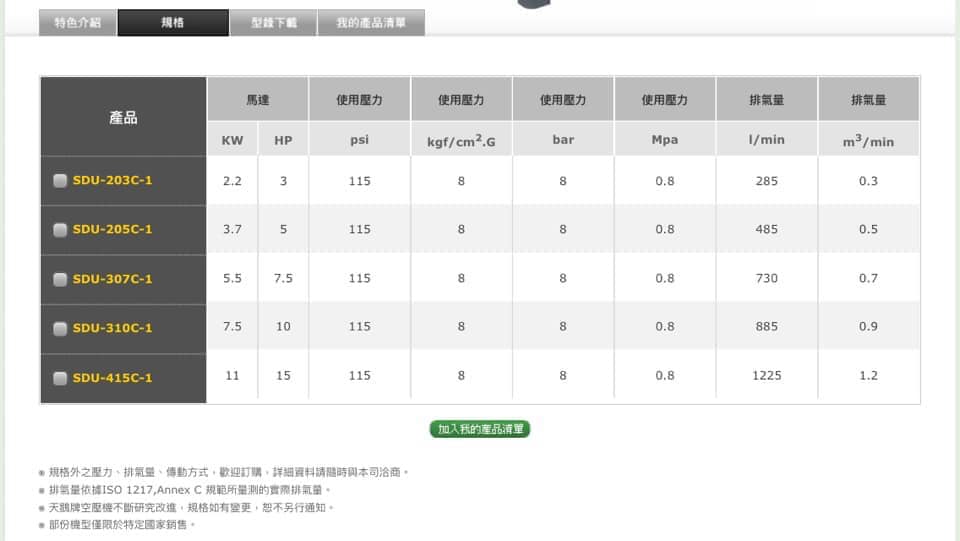Open the SDU-415C-1 product link
The height and width of the screenshot is (541, 960).
click(112, 378)
